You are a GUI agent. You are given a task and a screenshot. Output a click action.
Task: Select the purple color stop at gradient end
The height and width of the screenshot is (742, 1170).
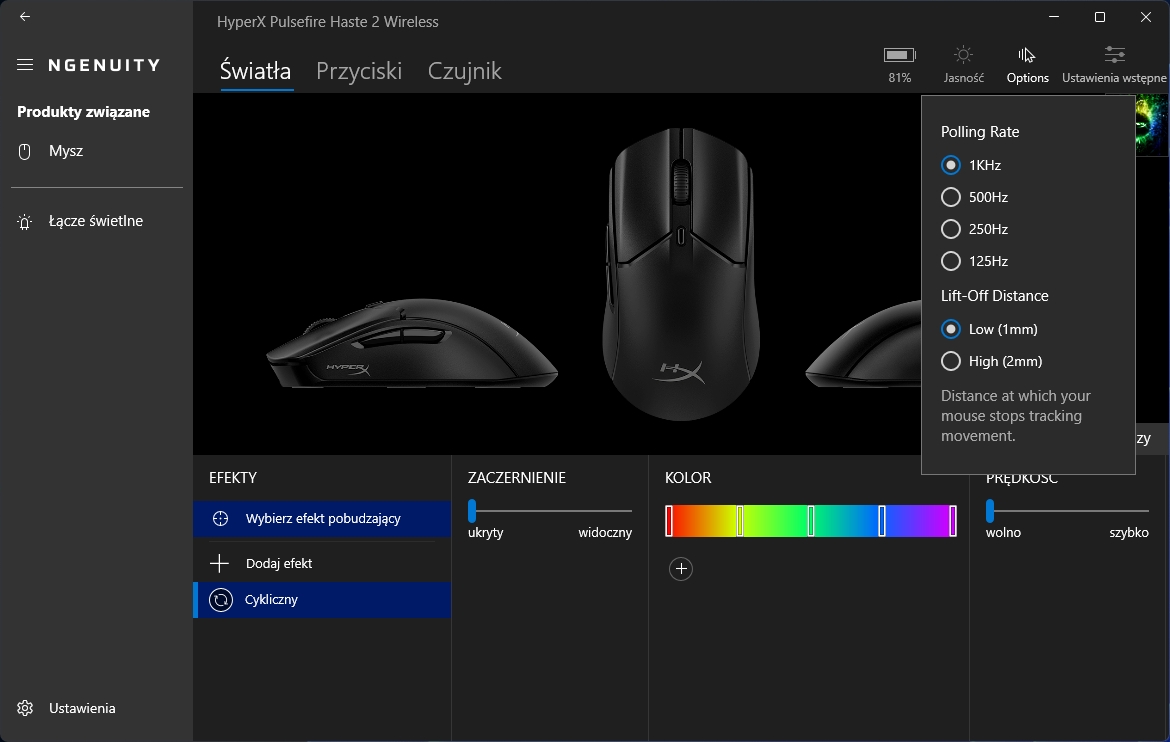click(953, 521)
